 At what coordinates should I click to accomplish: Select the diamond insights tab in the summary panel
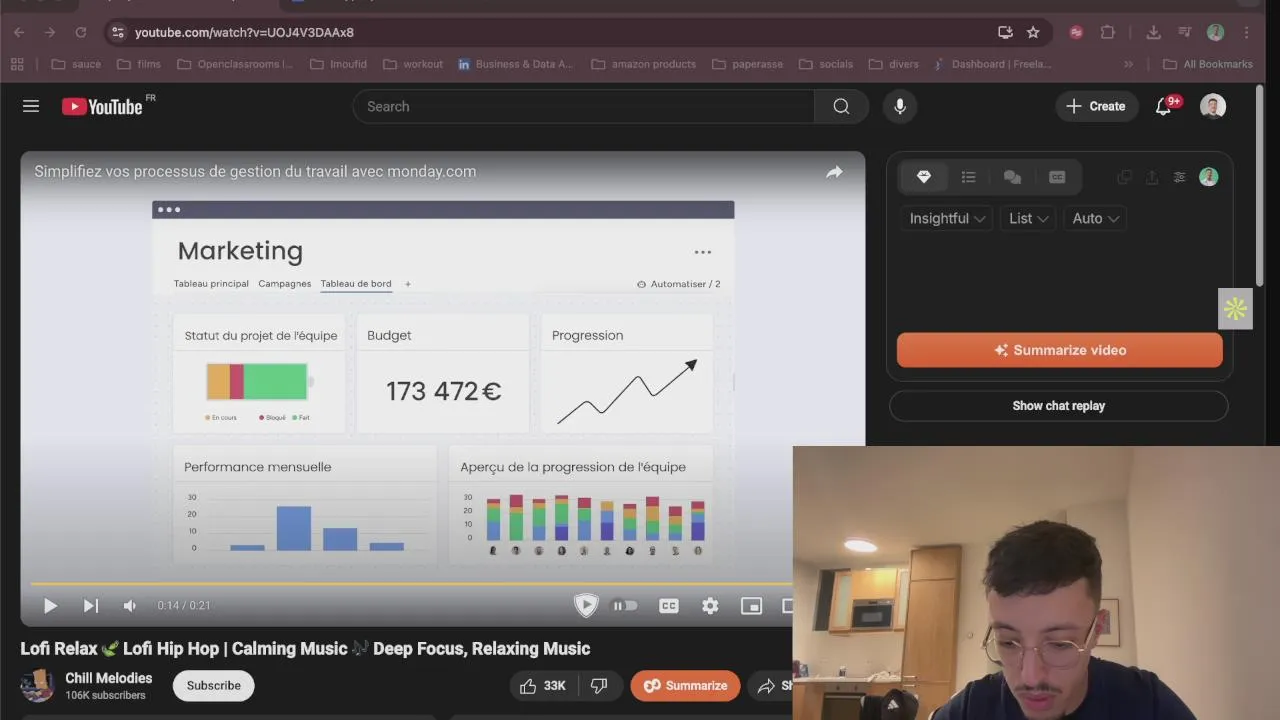pyautogui.click(x=924, y=177)
